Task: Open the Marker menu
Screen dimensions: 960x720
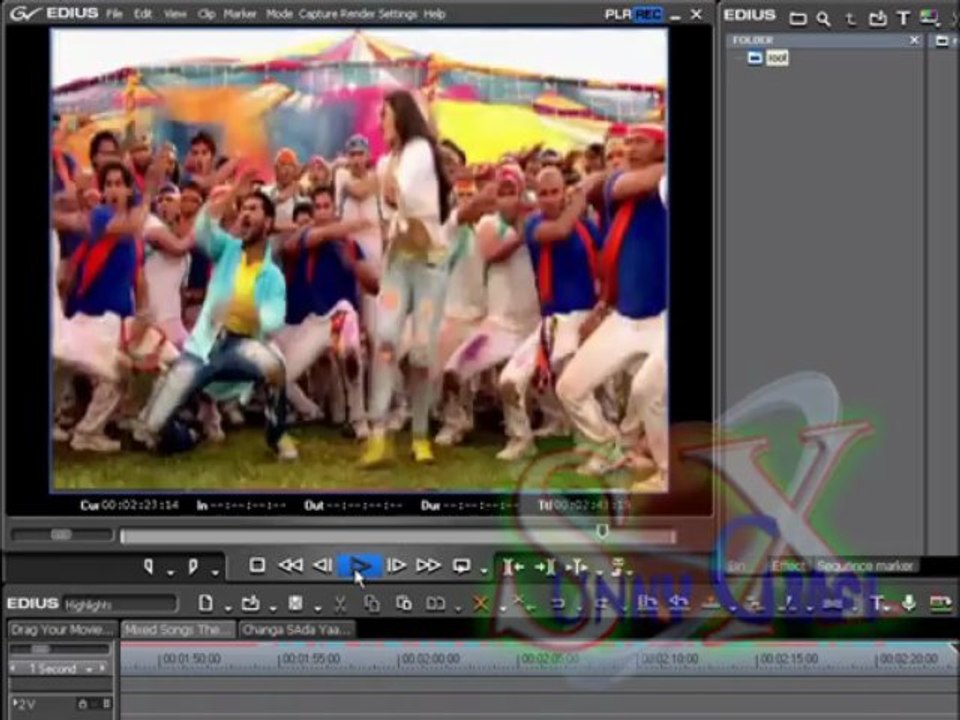Action: (239, 13)
